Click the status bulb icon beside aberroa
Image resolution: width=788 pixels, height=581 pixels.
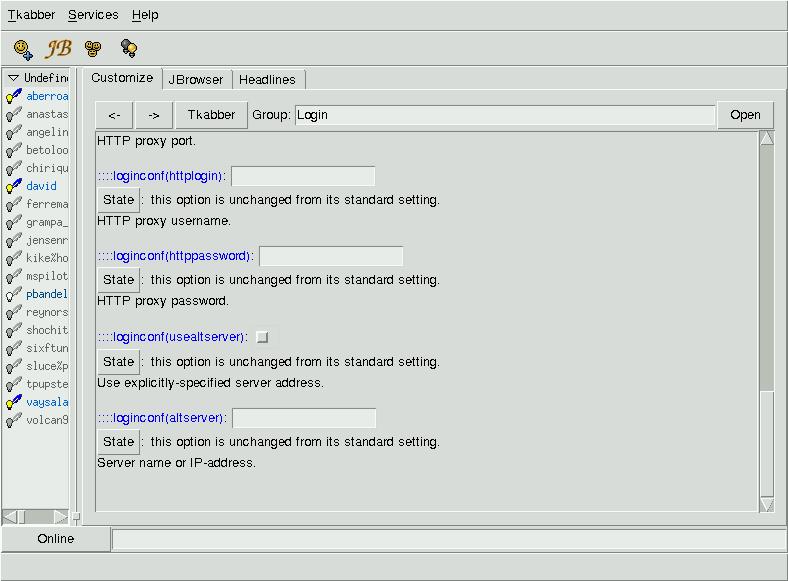14,96
